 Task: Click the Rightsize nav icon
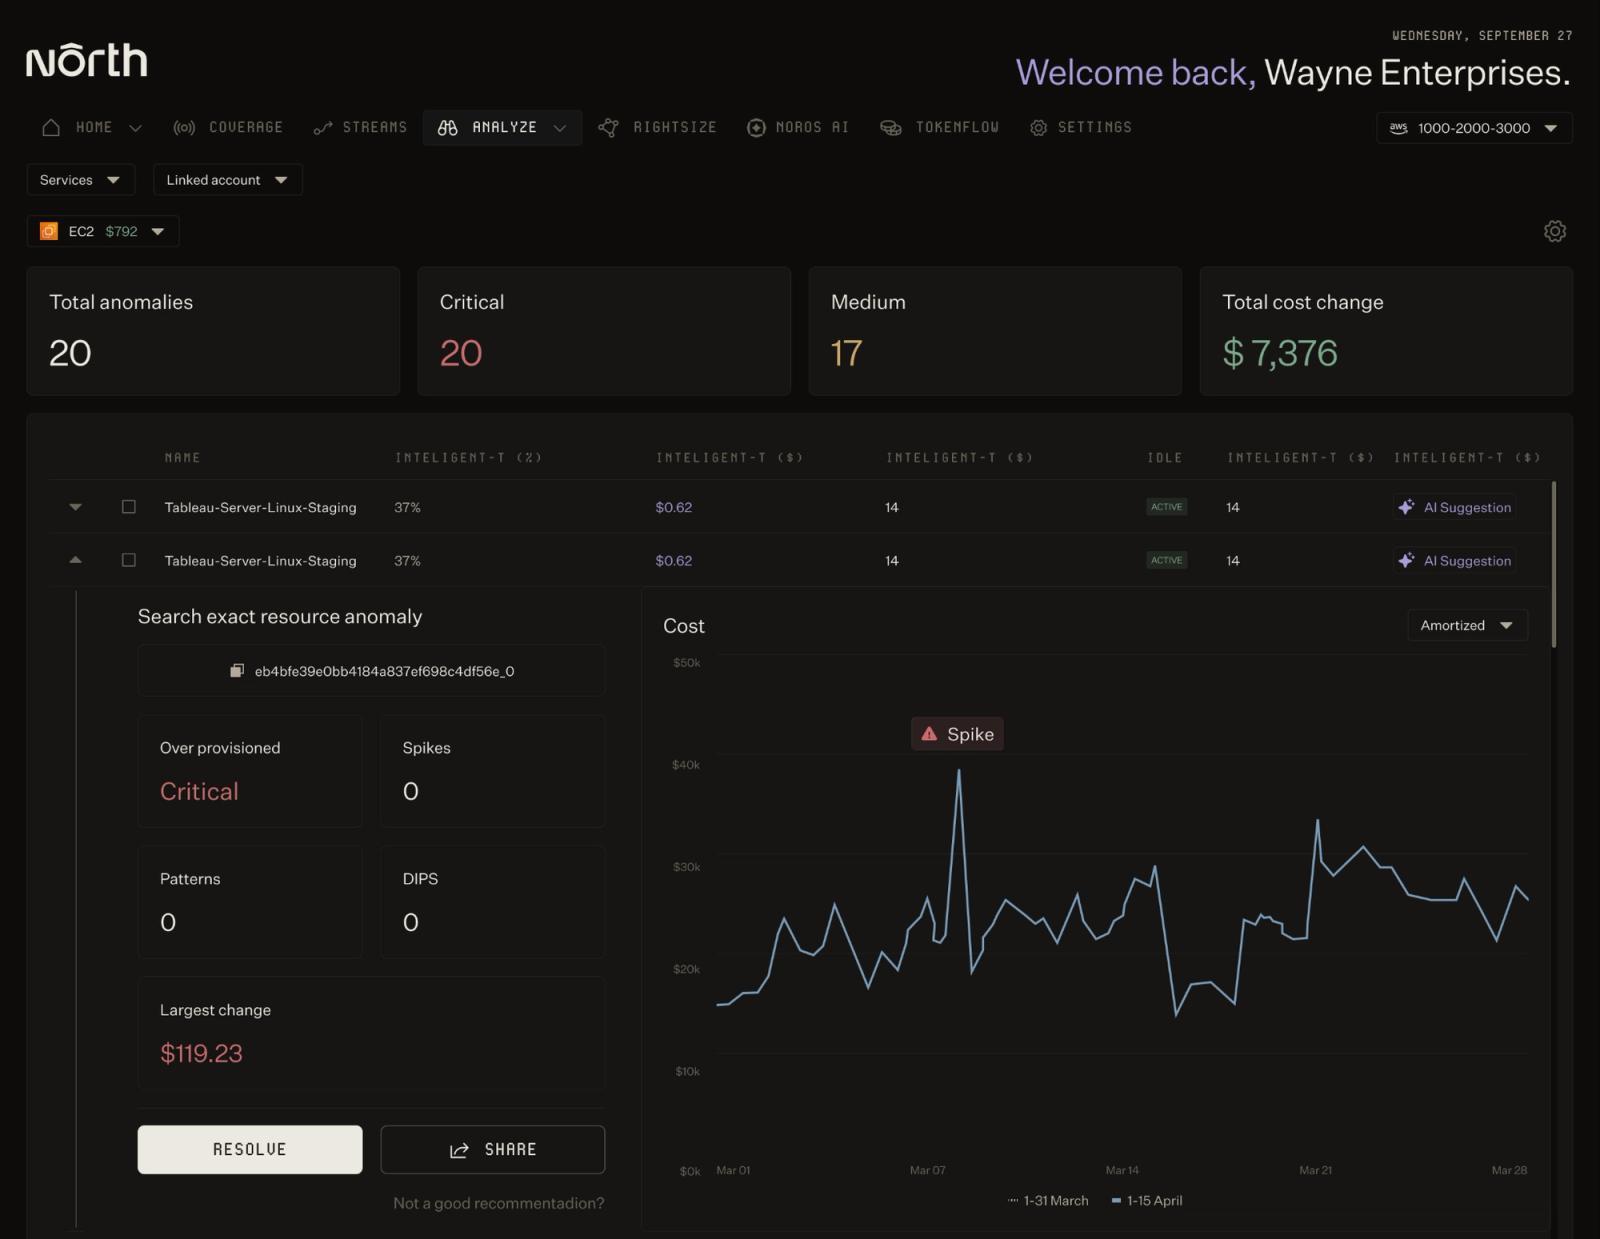tap(608, 127)
